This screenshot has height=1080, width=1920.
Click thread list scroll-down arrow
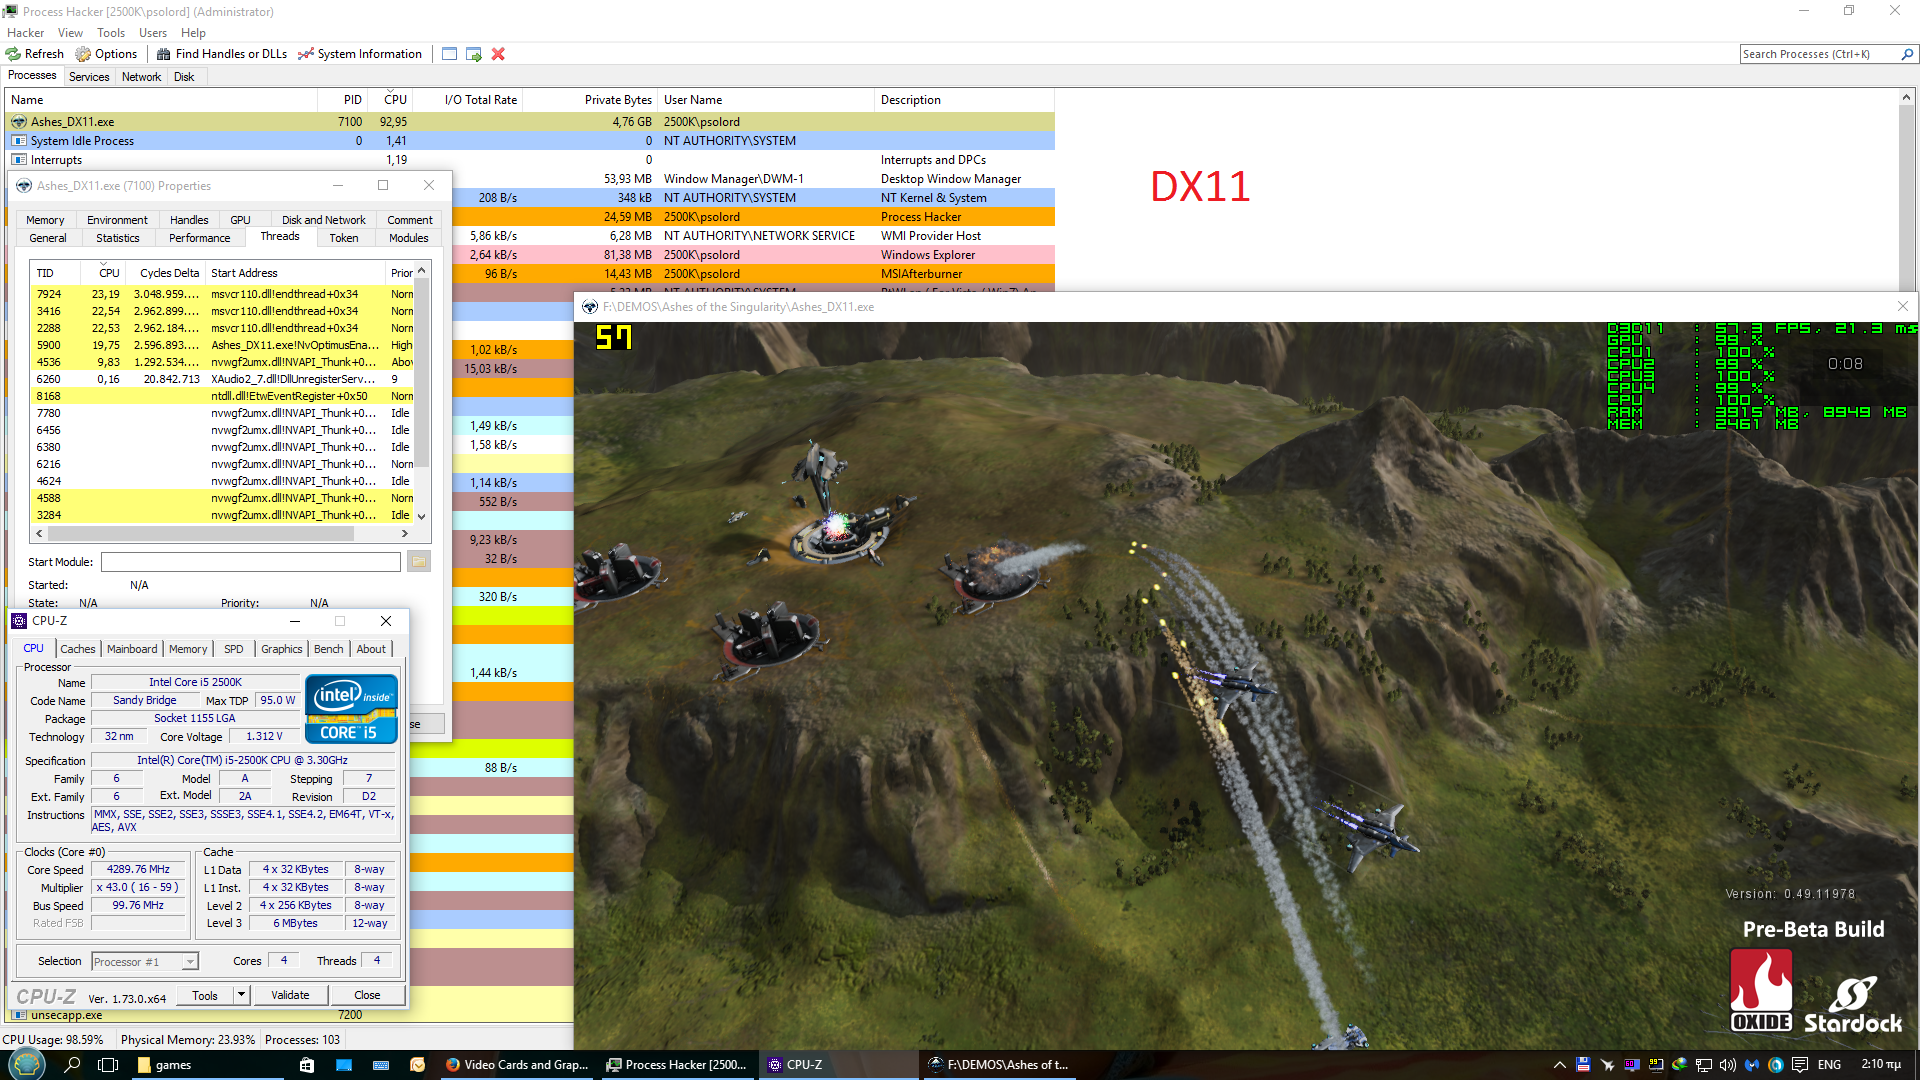click(x=422, y=517)
